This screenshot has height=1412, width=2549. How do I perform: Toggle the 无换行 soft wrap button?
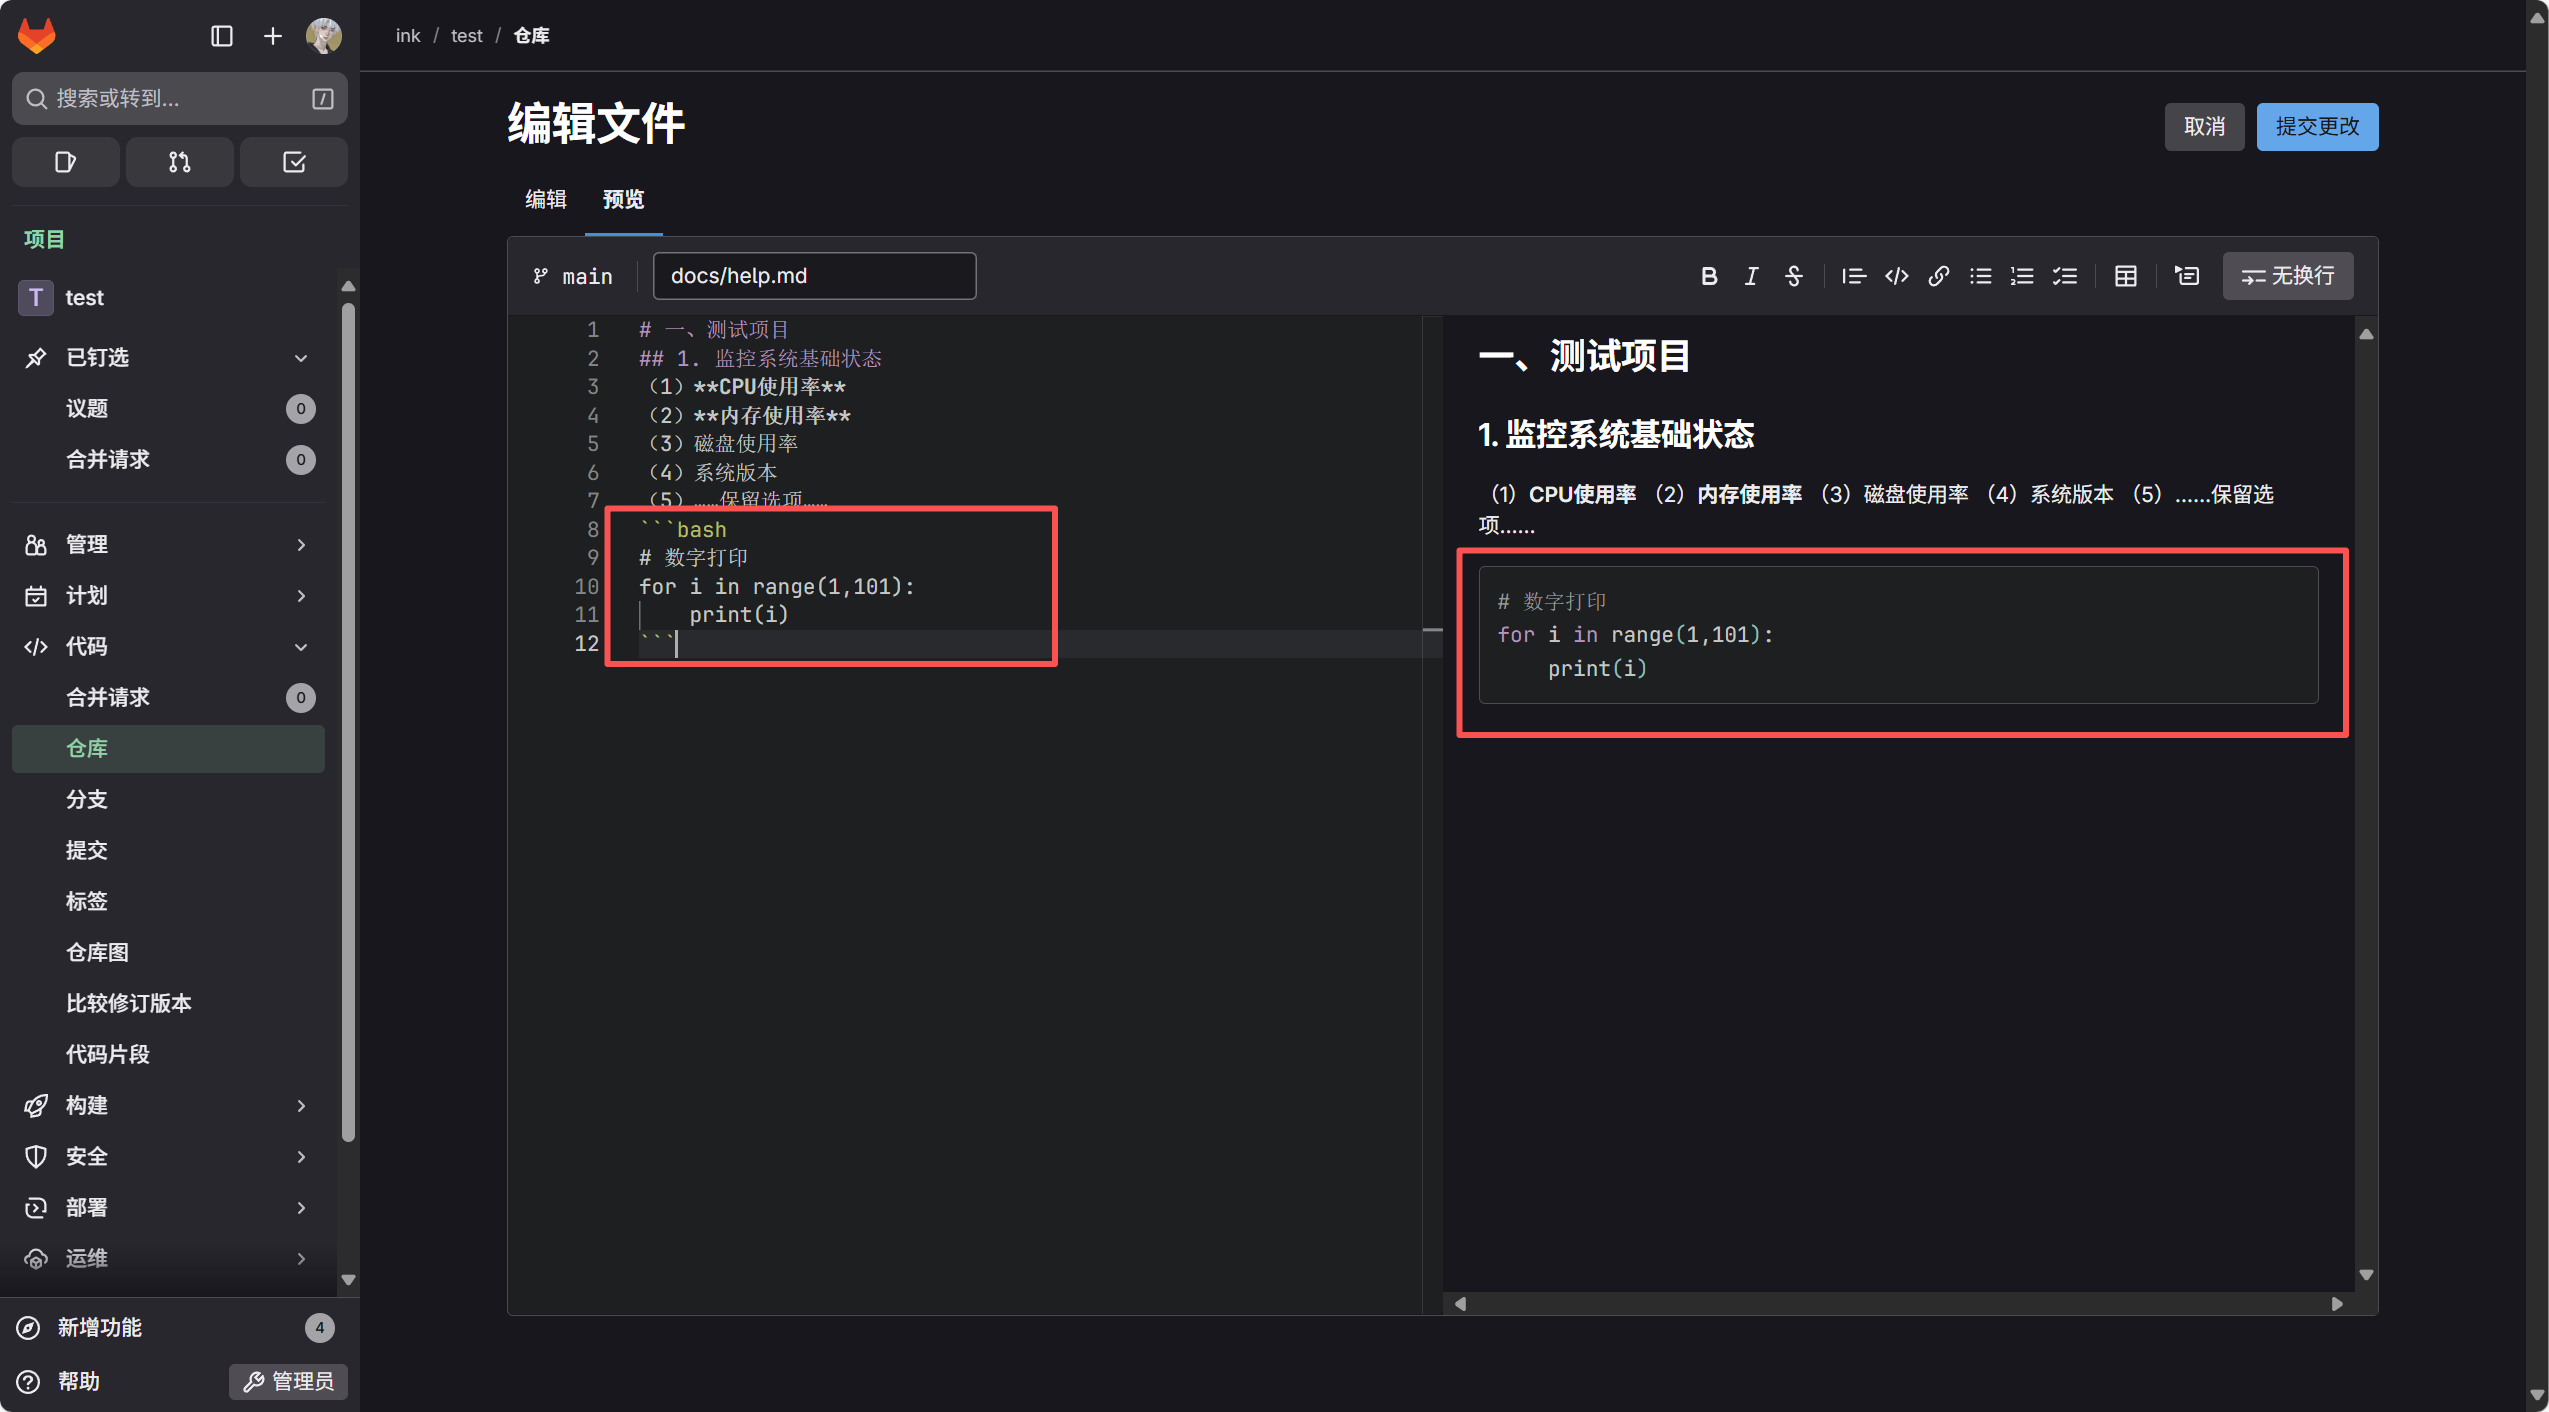pos(2287,276)
